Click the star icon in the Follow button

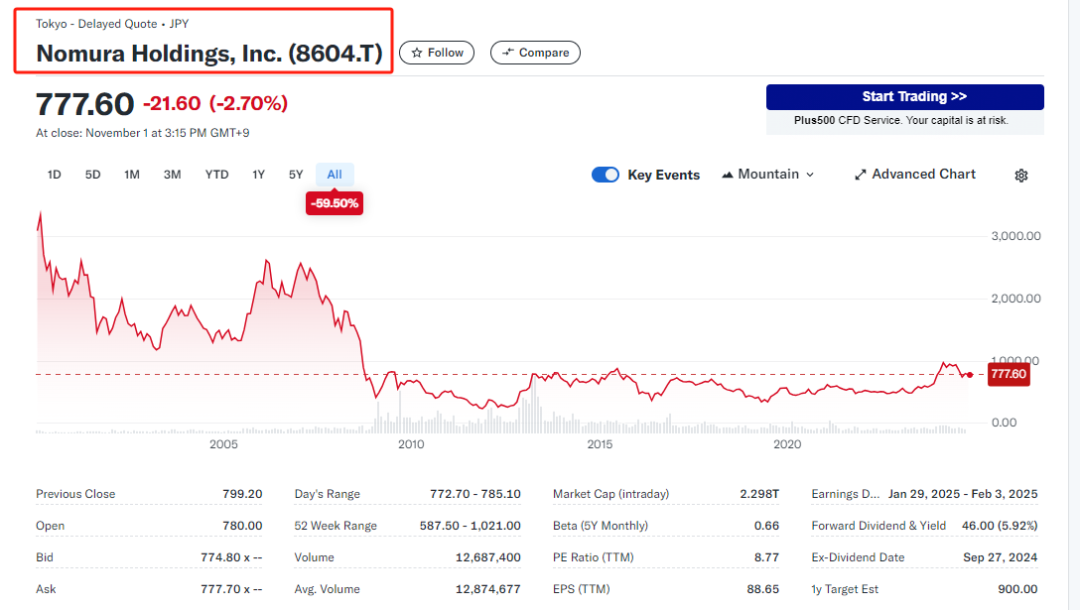417,53
